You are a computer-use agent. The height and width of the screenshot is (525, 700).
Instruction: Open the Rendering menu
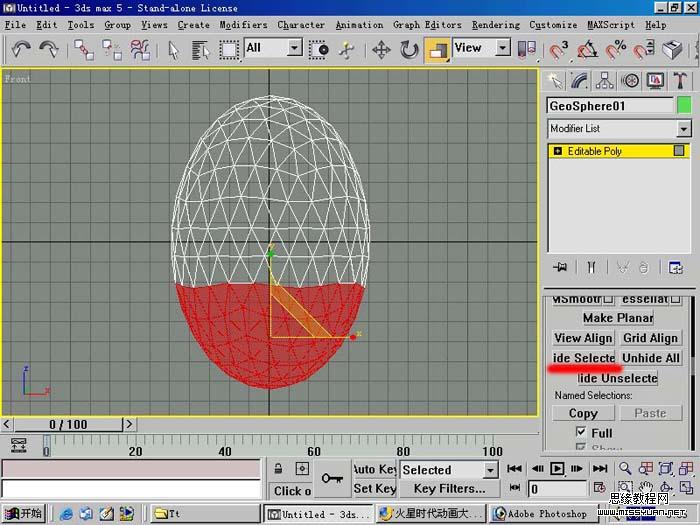tap(496, 25)
